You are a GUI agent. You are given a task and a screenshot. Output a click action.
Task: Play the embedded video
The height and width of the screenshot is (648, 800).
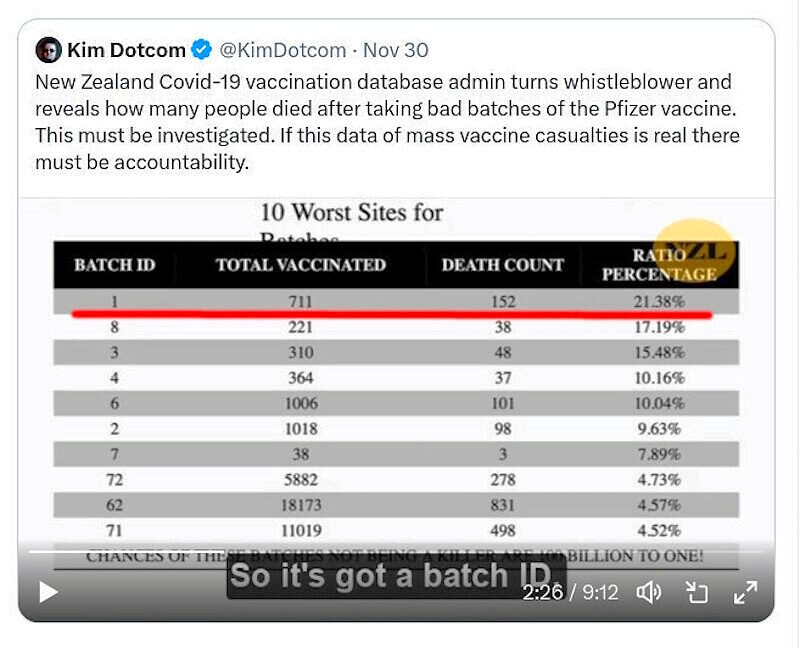coord(48,592)
